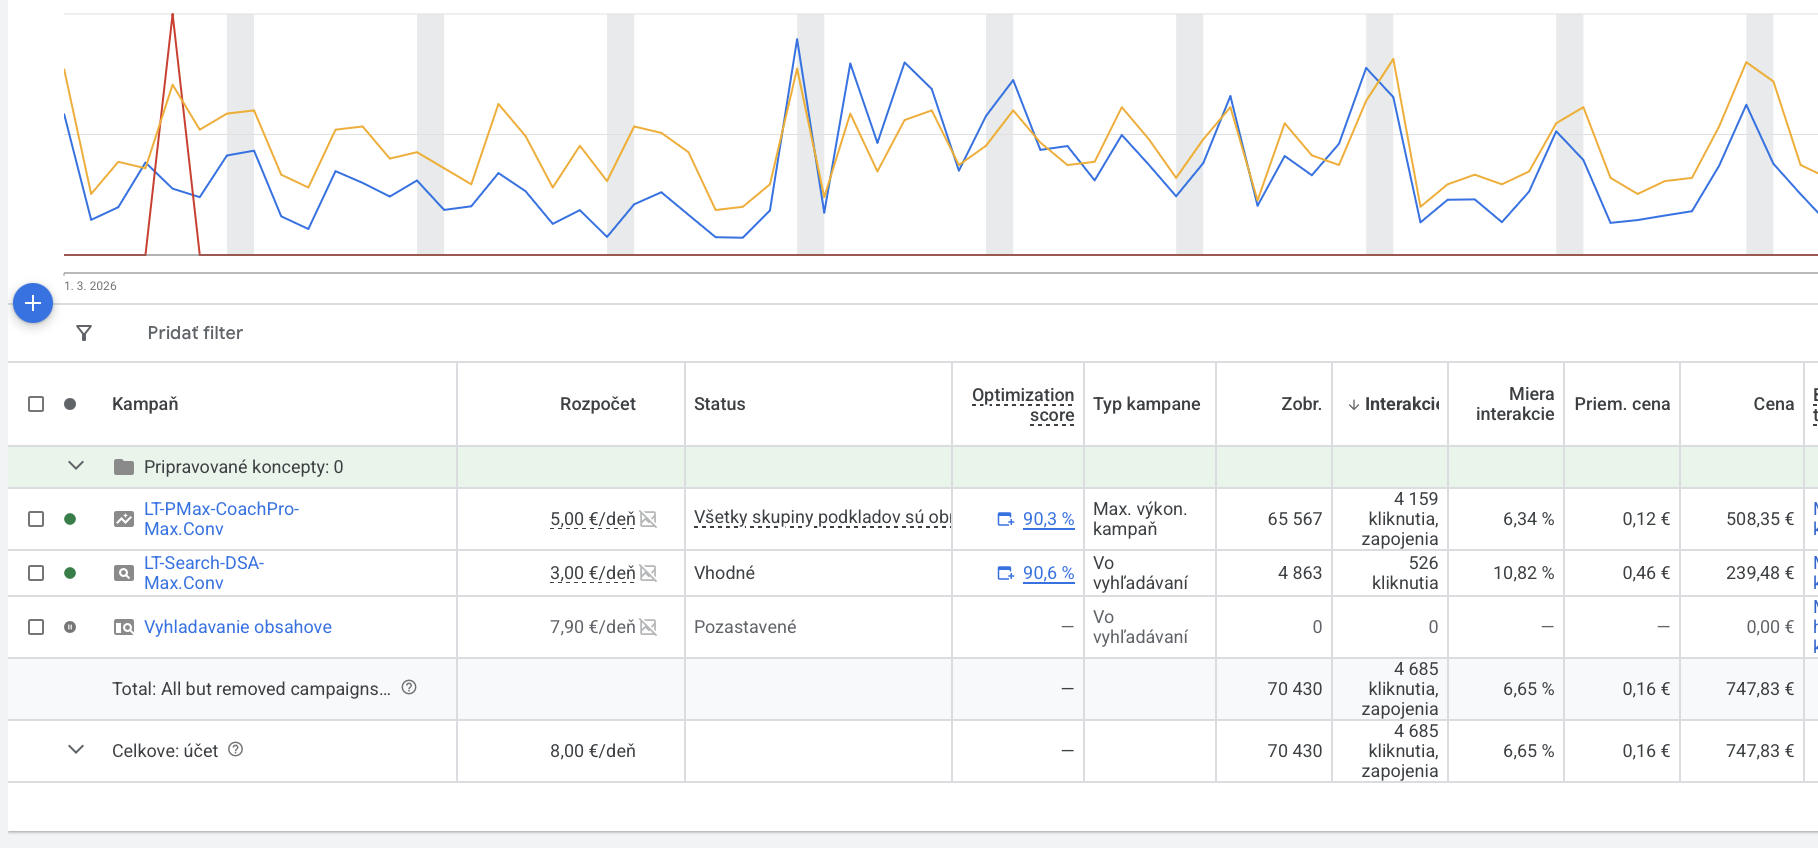The width and height of the screenshot is (1818, 848).
Task: Click help icon next to Celkove: účet
Action: tap(236, 749)
